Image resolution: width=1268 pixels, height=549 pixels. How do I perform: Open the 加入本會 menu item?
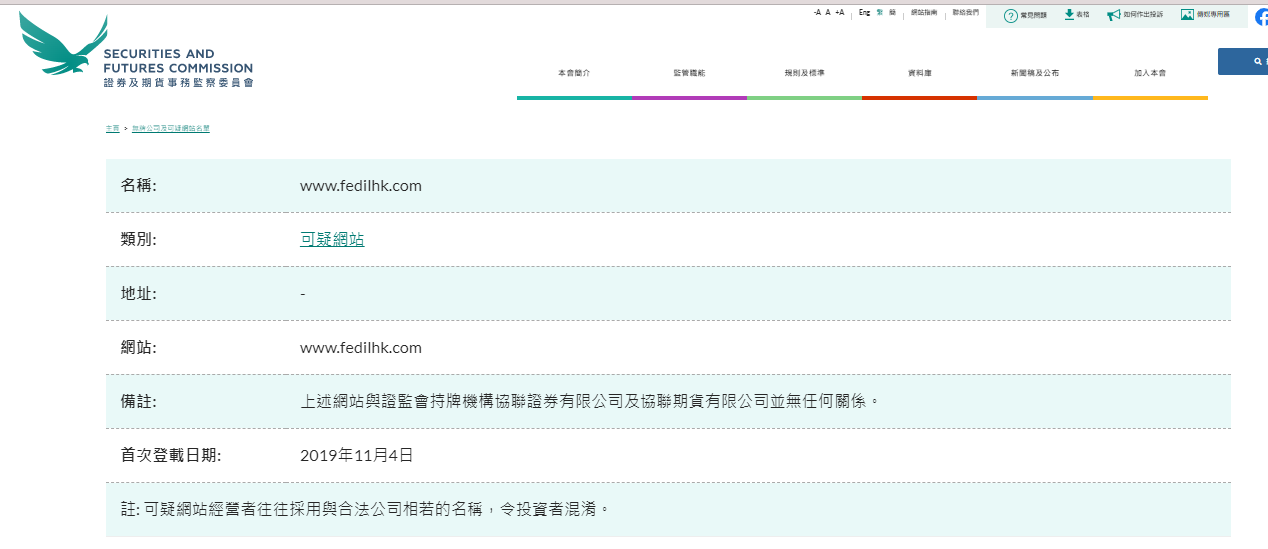click(1150, 74)
